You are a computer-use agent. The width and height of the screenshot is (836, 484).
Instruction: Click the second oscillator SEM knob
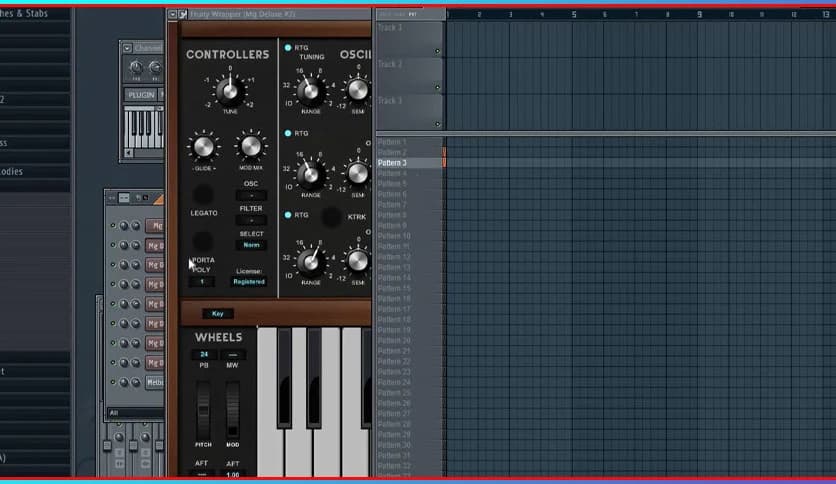(x=358, y=173)
